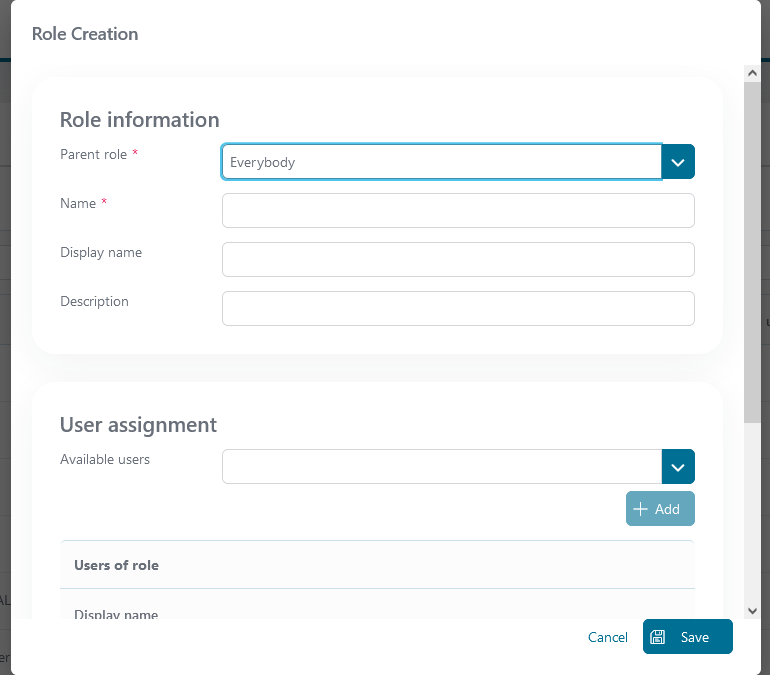Click the Role Creation dialog title
The height and width of the screenshot is (675, 770).
coord(85,34)
